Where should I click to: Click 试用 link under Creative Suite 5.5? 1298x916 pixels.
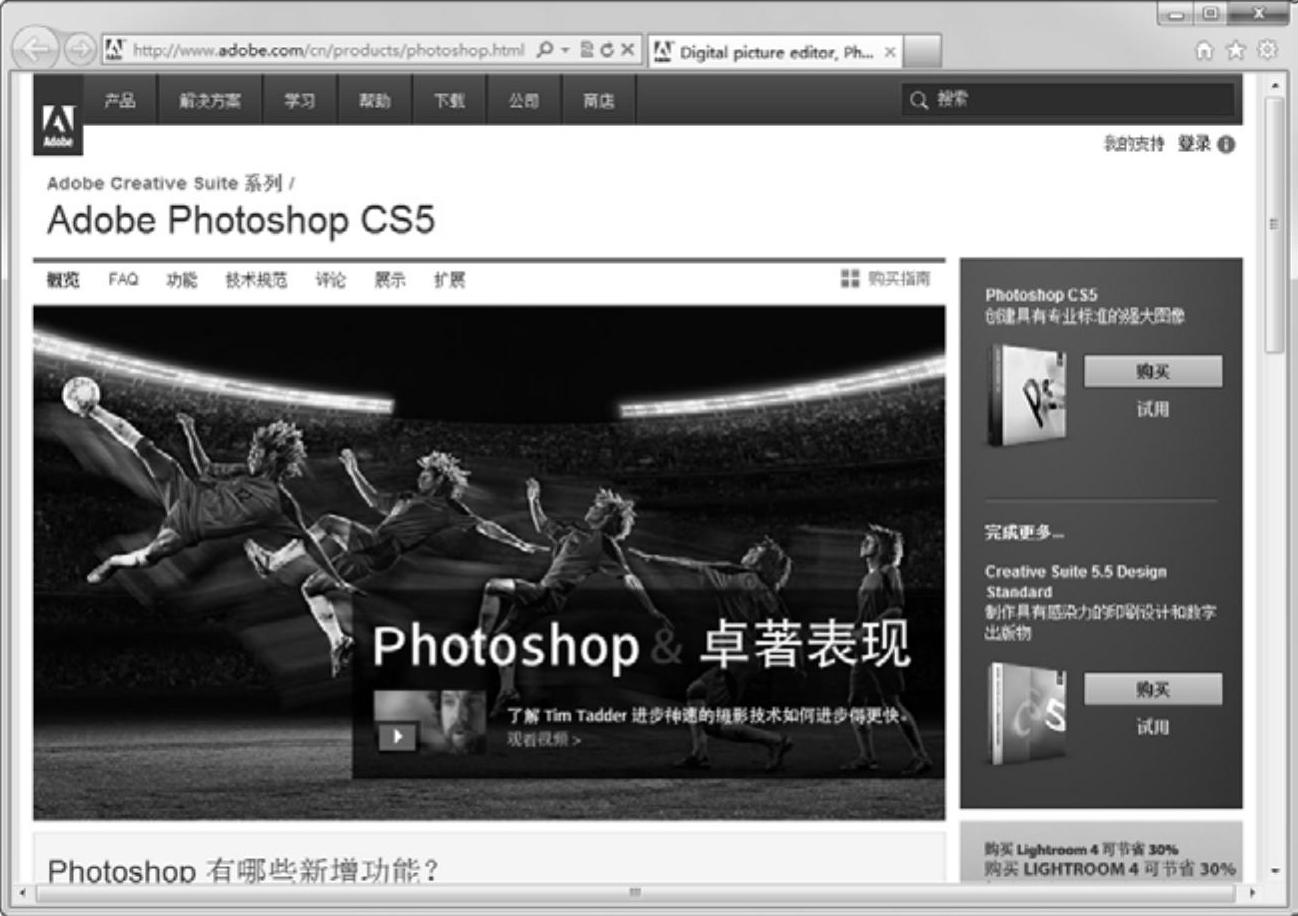[1152, 727]
